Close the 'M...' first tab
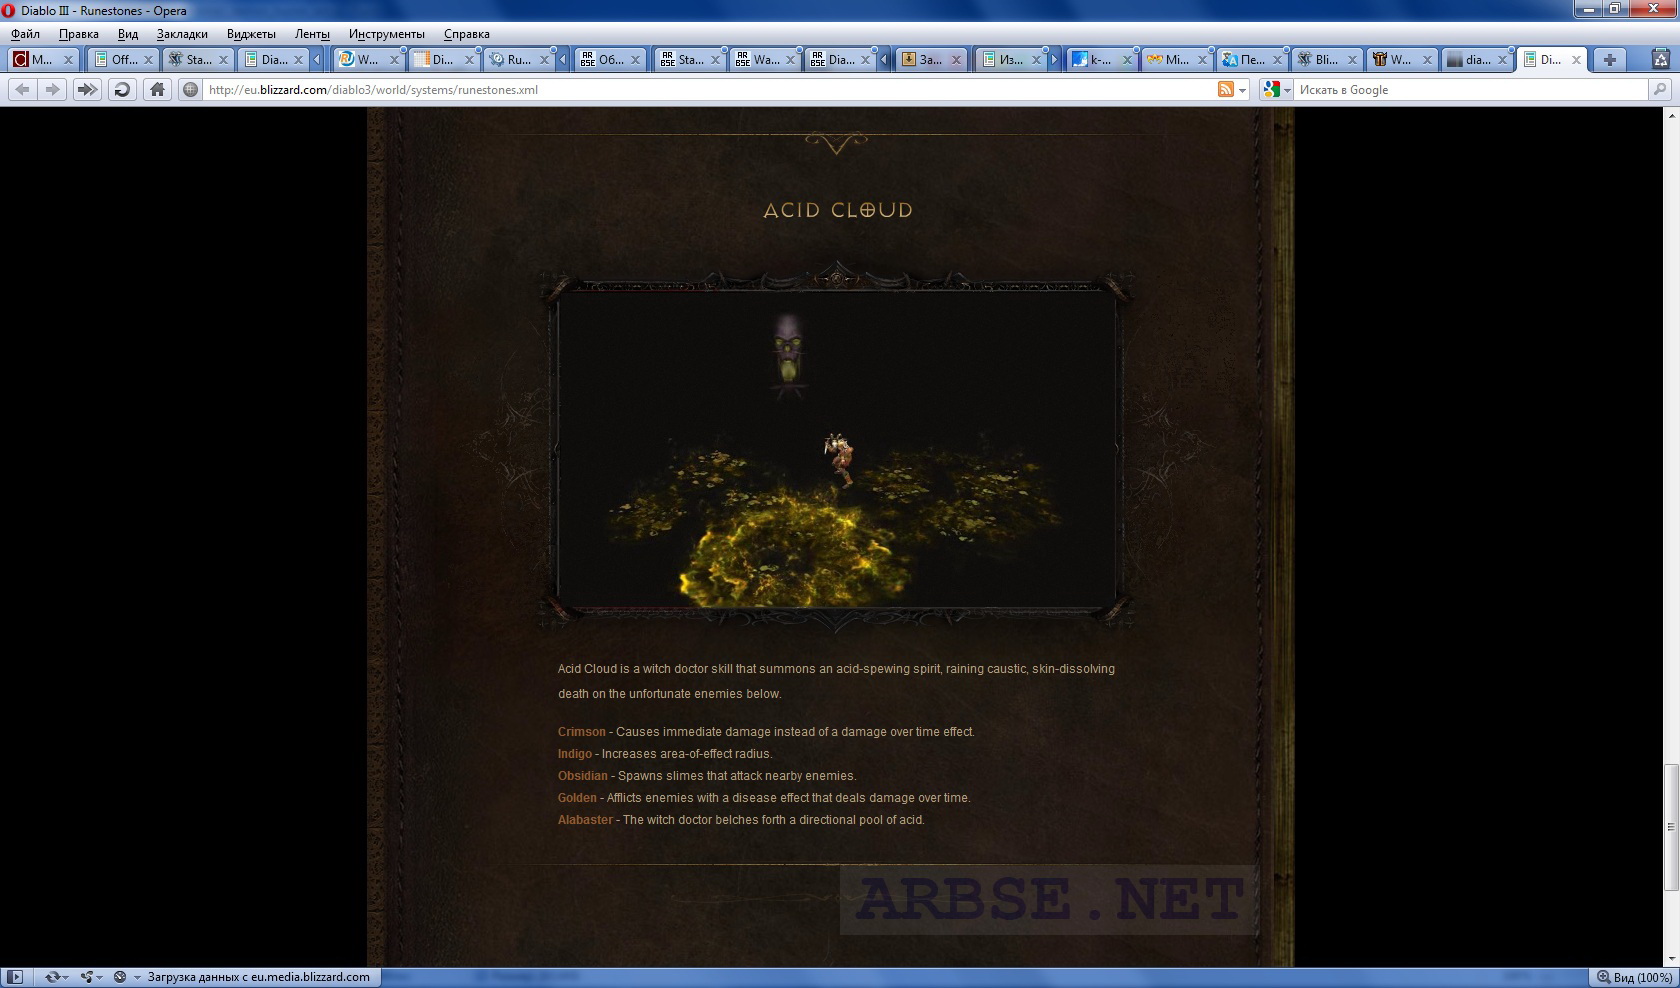1680x988 pixels. pos(68,60)
